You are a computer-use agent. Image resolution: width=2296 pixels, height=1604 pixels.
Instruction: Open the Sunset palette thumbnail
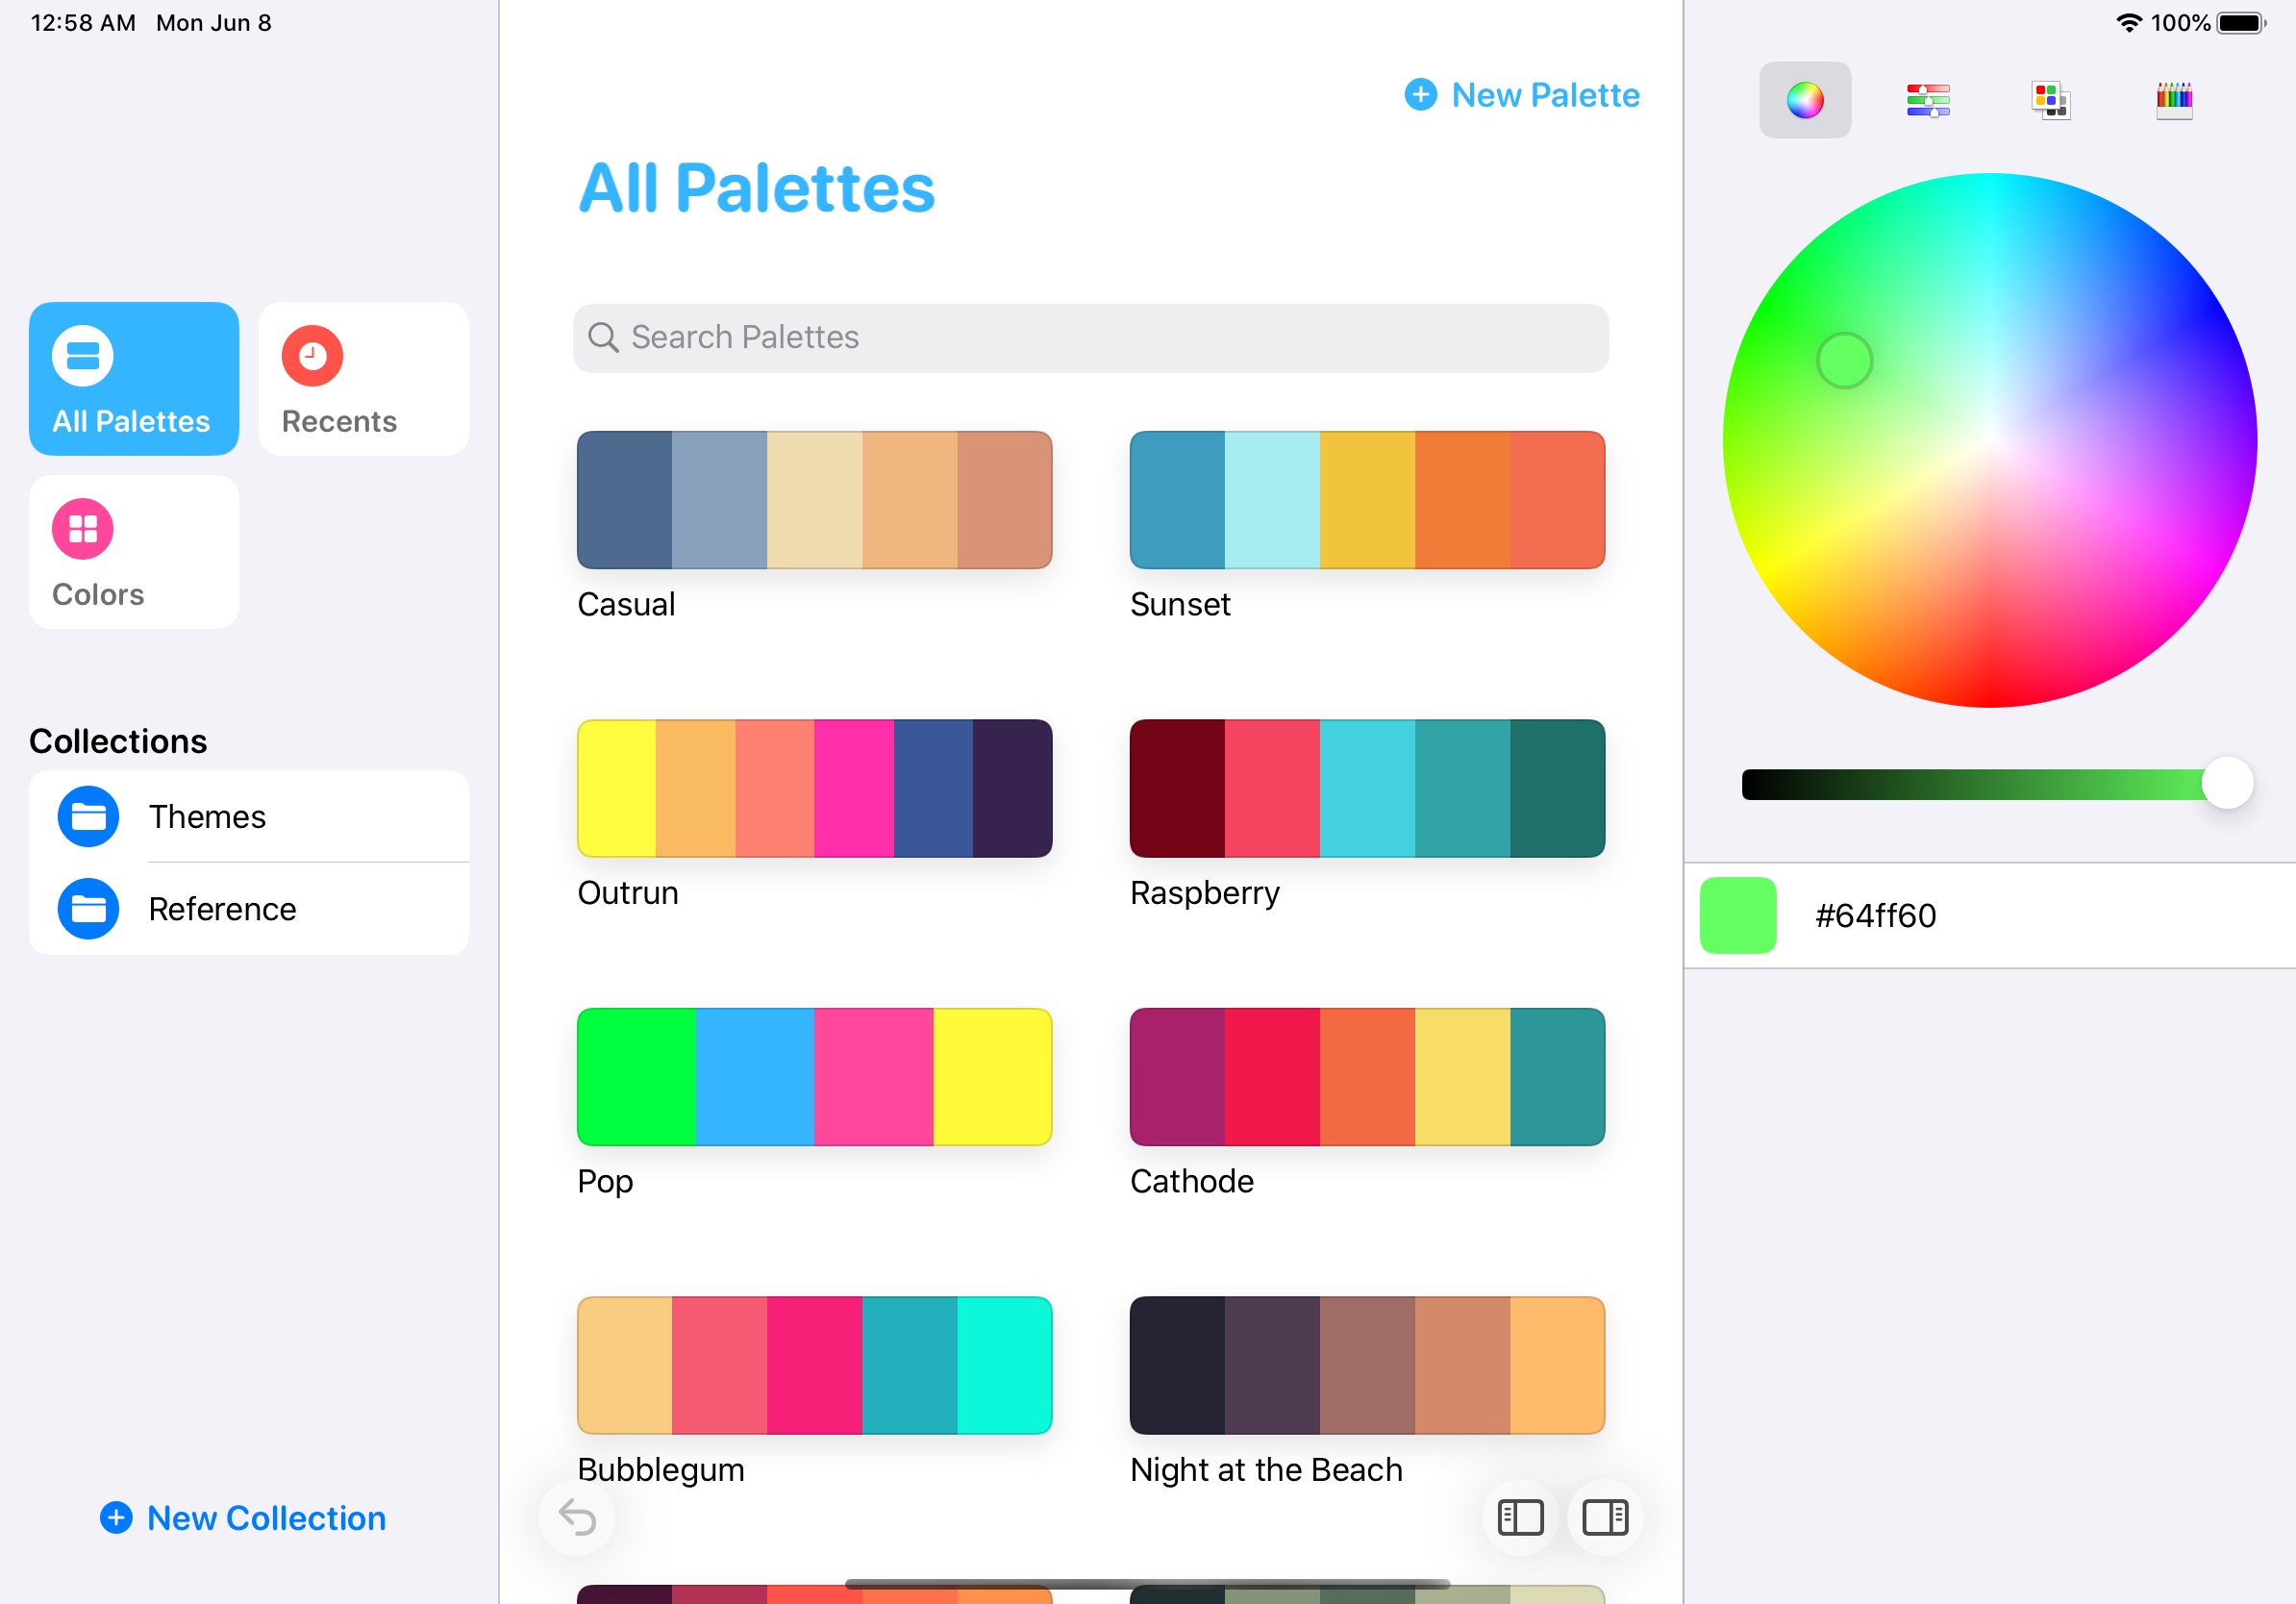click(x=1367, y=500)
